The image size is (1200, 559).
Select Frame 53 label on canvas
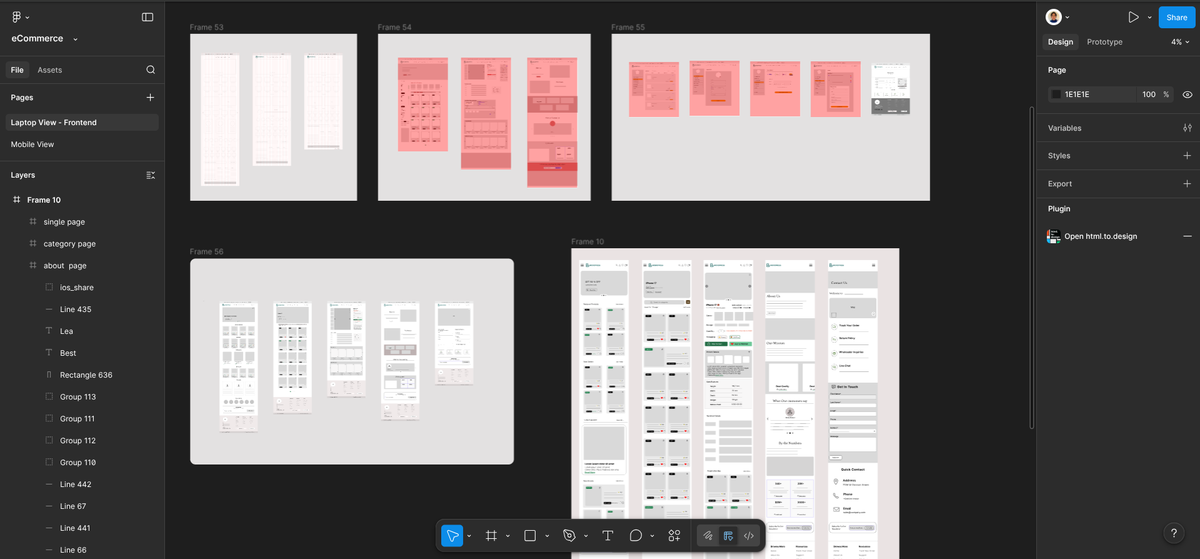[x=207, y=27]
